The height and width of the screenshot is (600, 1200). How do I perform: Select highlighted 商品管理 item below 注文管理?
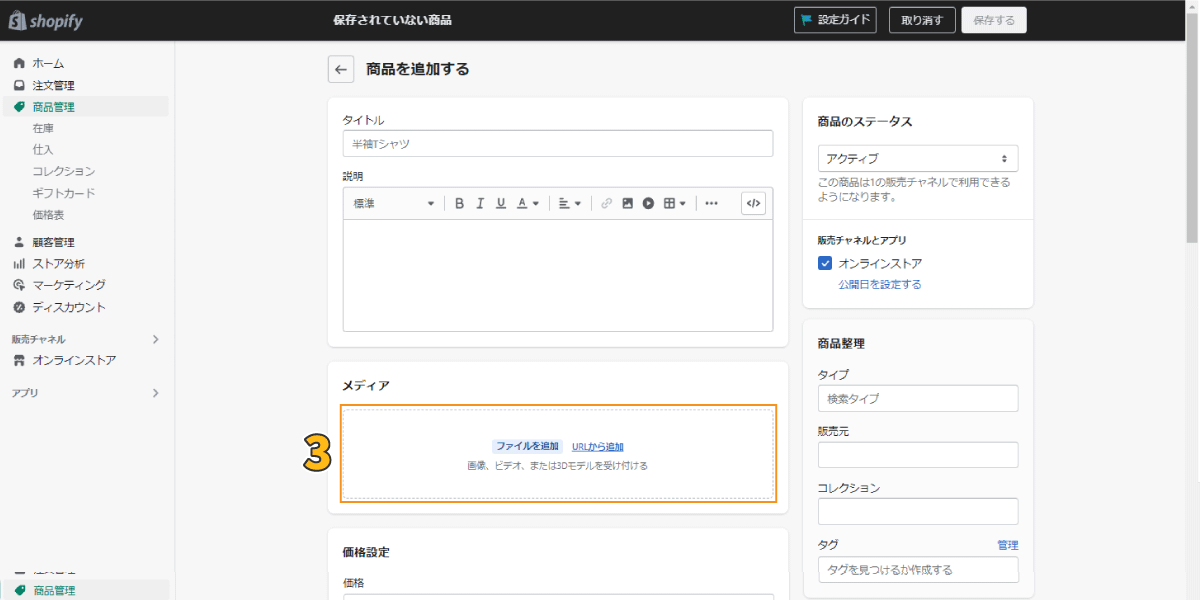(86, 107)
